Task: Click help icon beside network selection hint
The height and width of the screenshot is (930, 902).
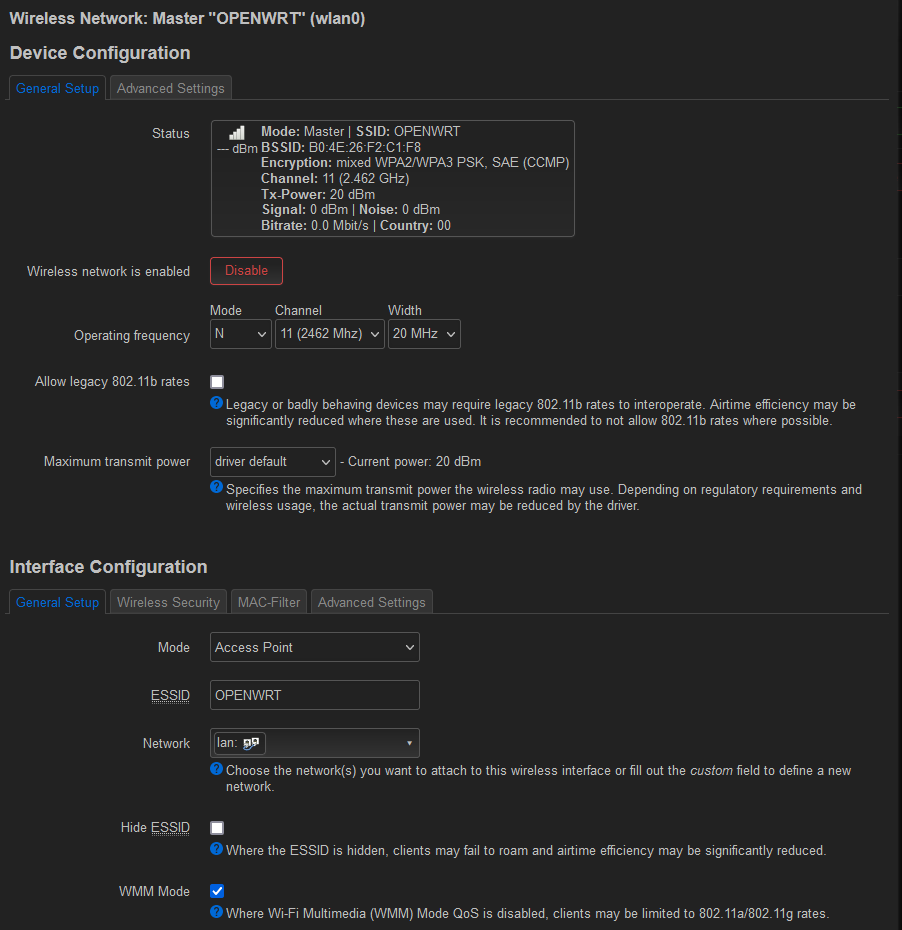Action: (x=216, y=769)
